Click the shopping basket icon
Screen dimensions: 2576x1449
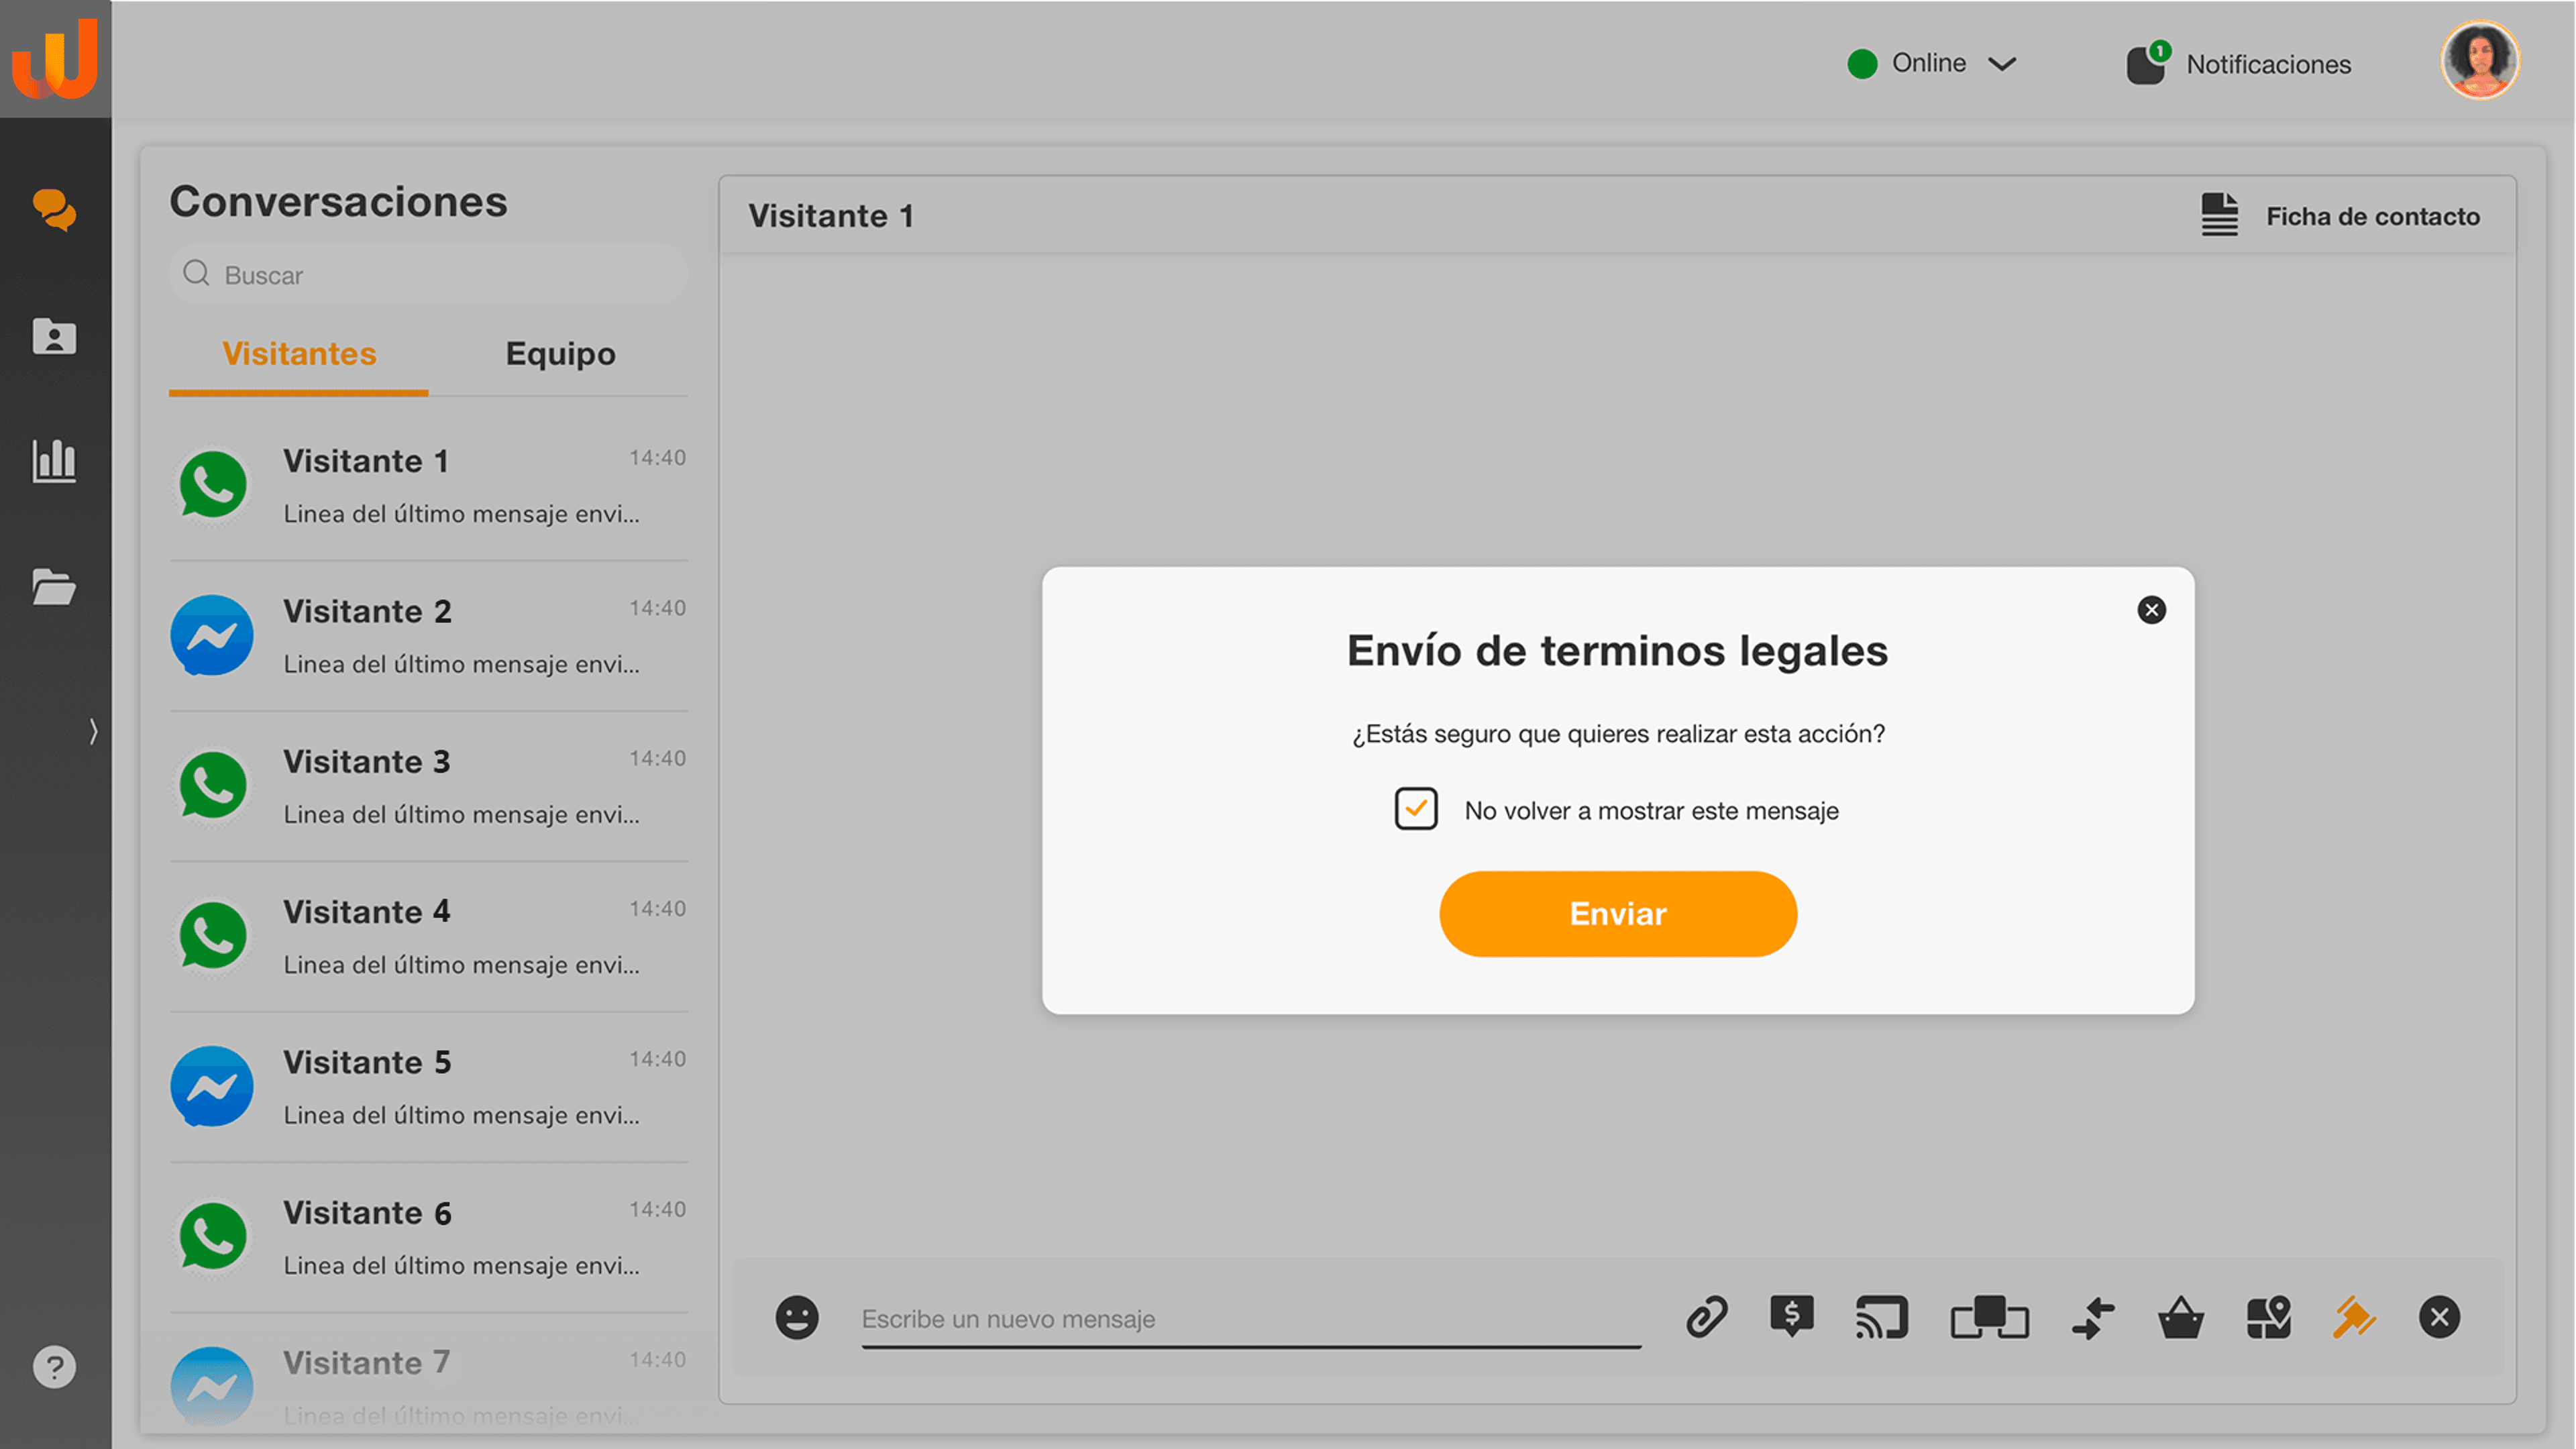[x=2180, y=1317]
